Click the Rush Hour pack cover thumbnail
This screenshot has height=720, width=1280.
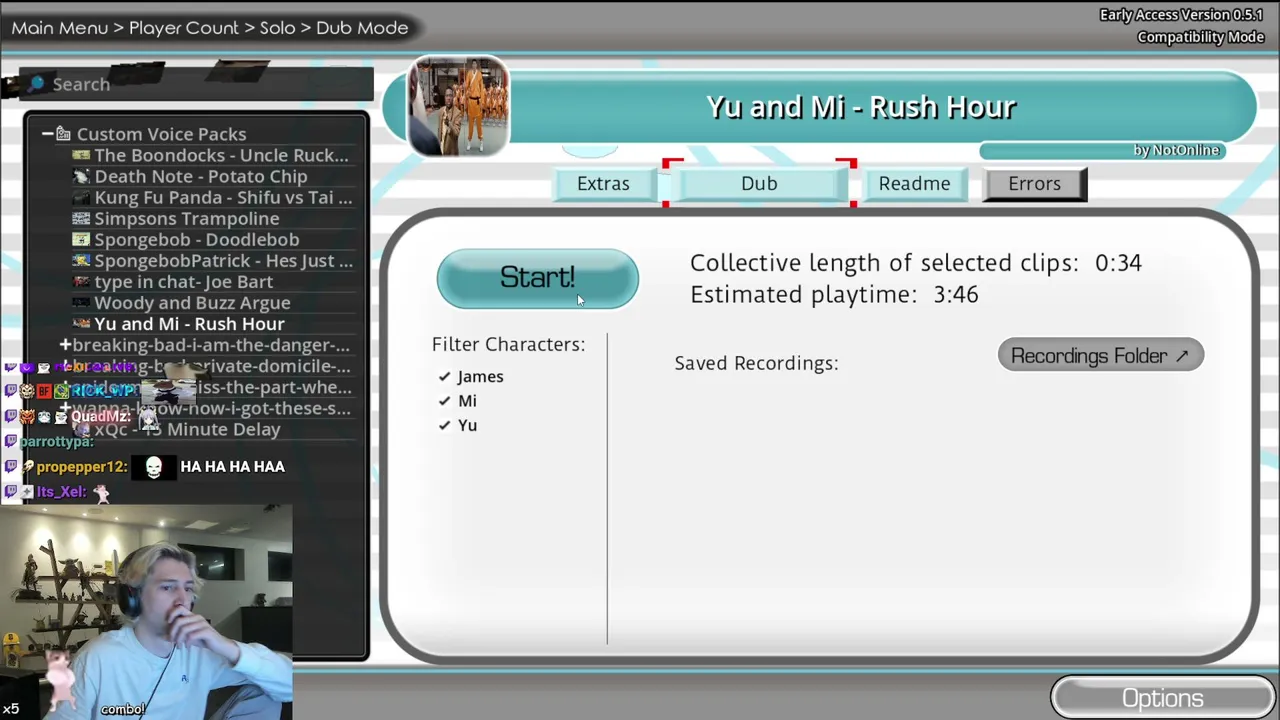[x=459, y=106]
